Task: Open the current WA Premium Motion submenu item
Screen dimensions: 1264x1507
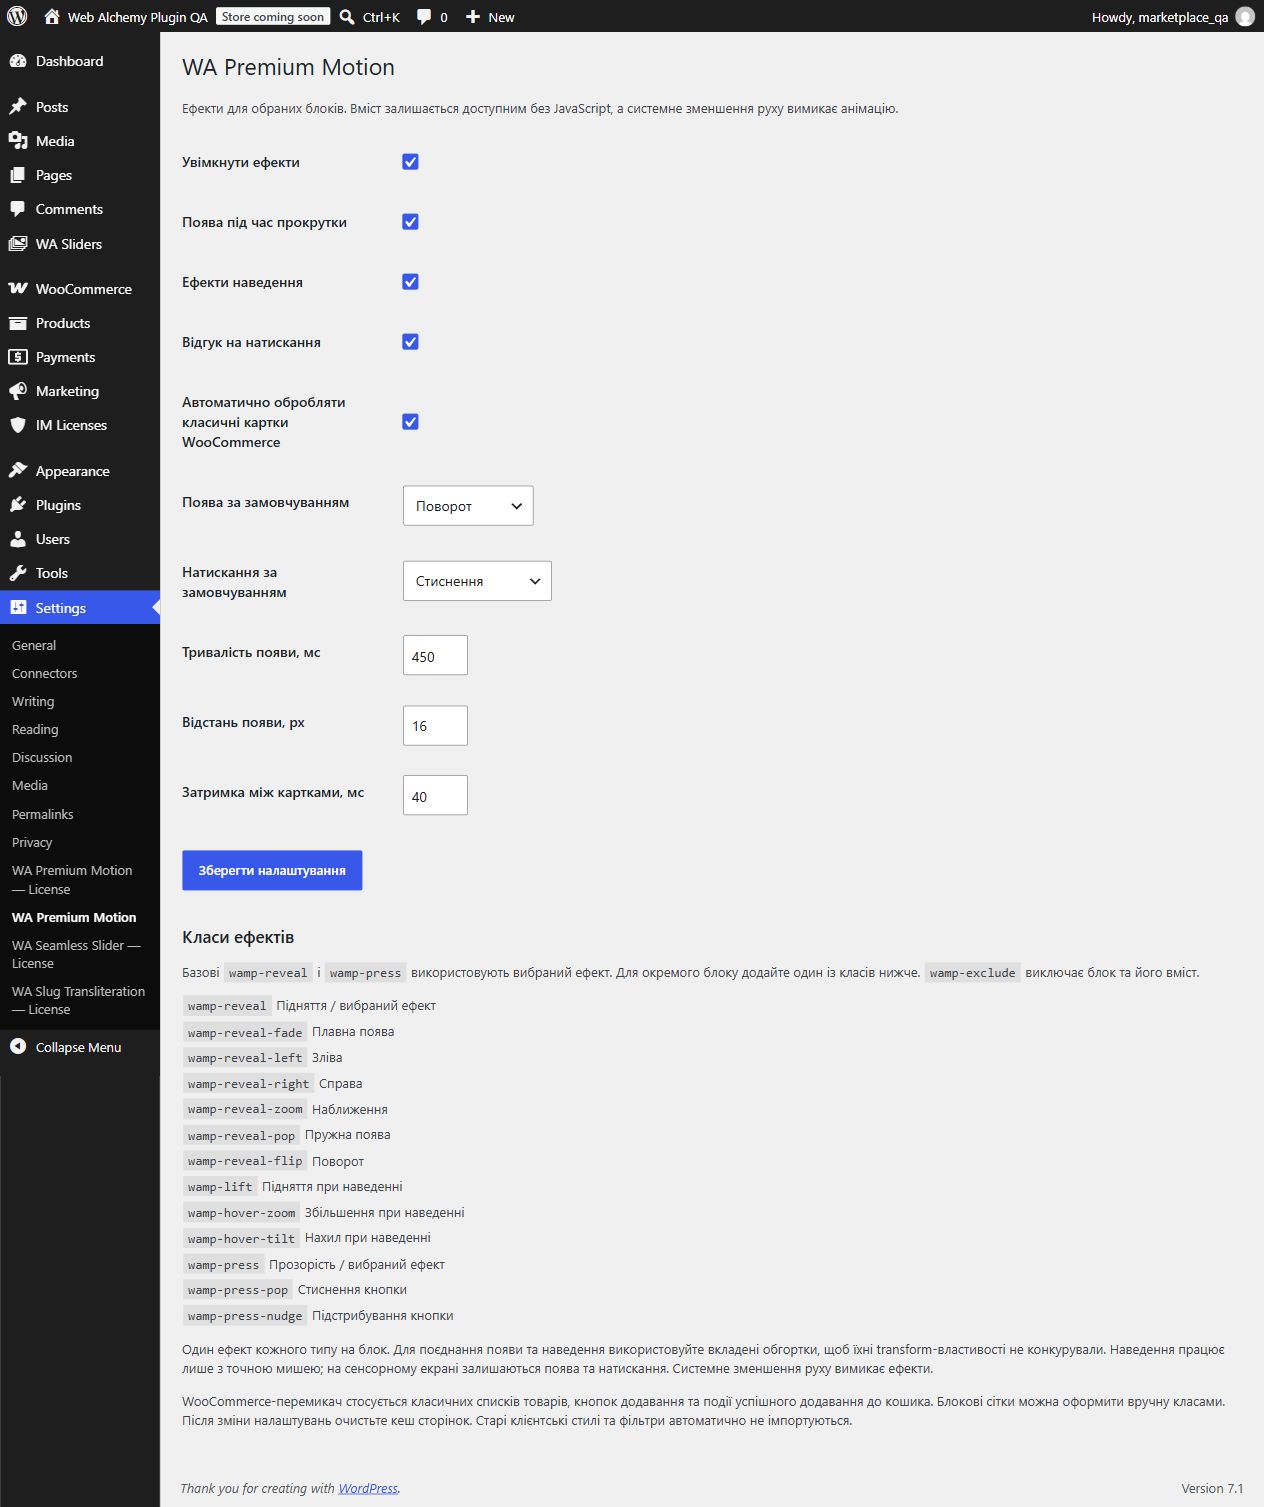Action: click(x=74, y=917)
